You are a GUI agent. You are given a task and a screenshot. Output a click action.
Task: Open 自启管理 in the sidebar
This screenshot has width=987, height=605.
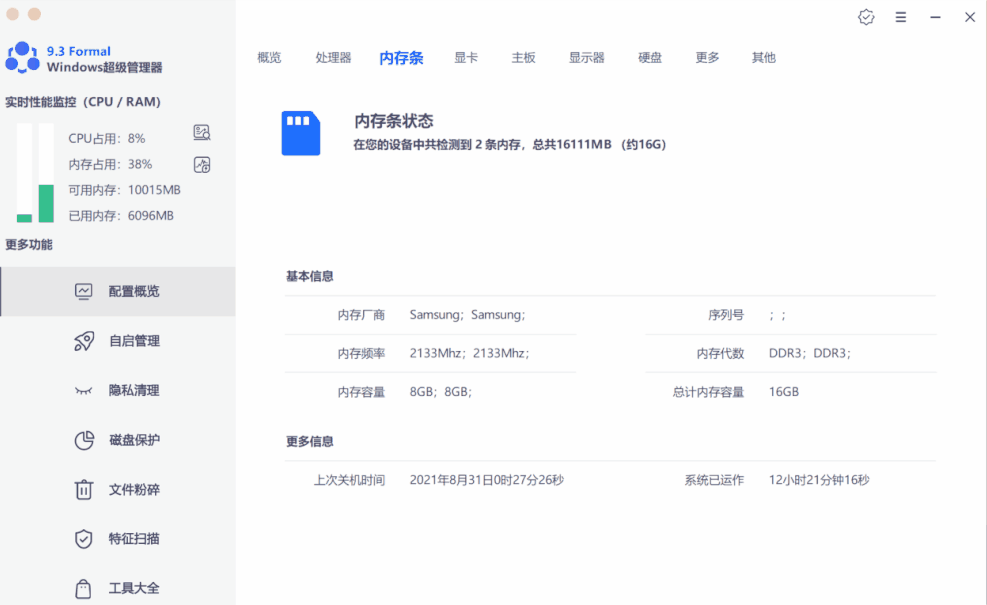(x=118, y=341)
